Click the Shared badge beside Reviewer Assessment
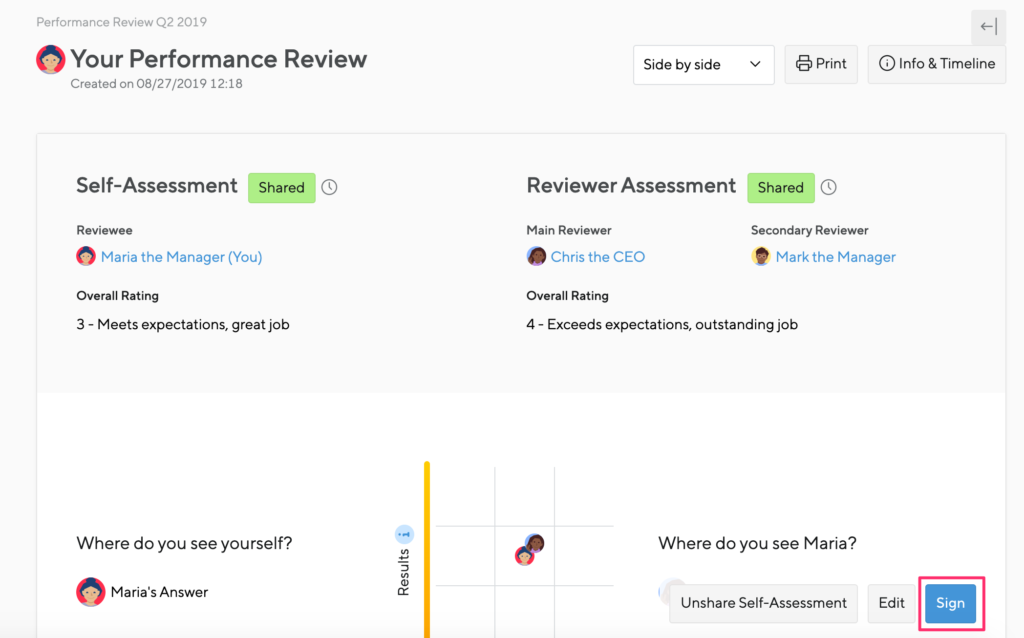Screen dimensions: 1024x638 click(x=780, y=187)
